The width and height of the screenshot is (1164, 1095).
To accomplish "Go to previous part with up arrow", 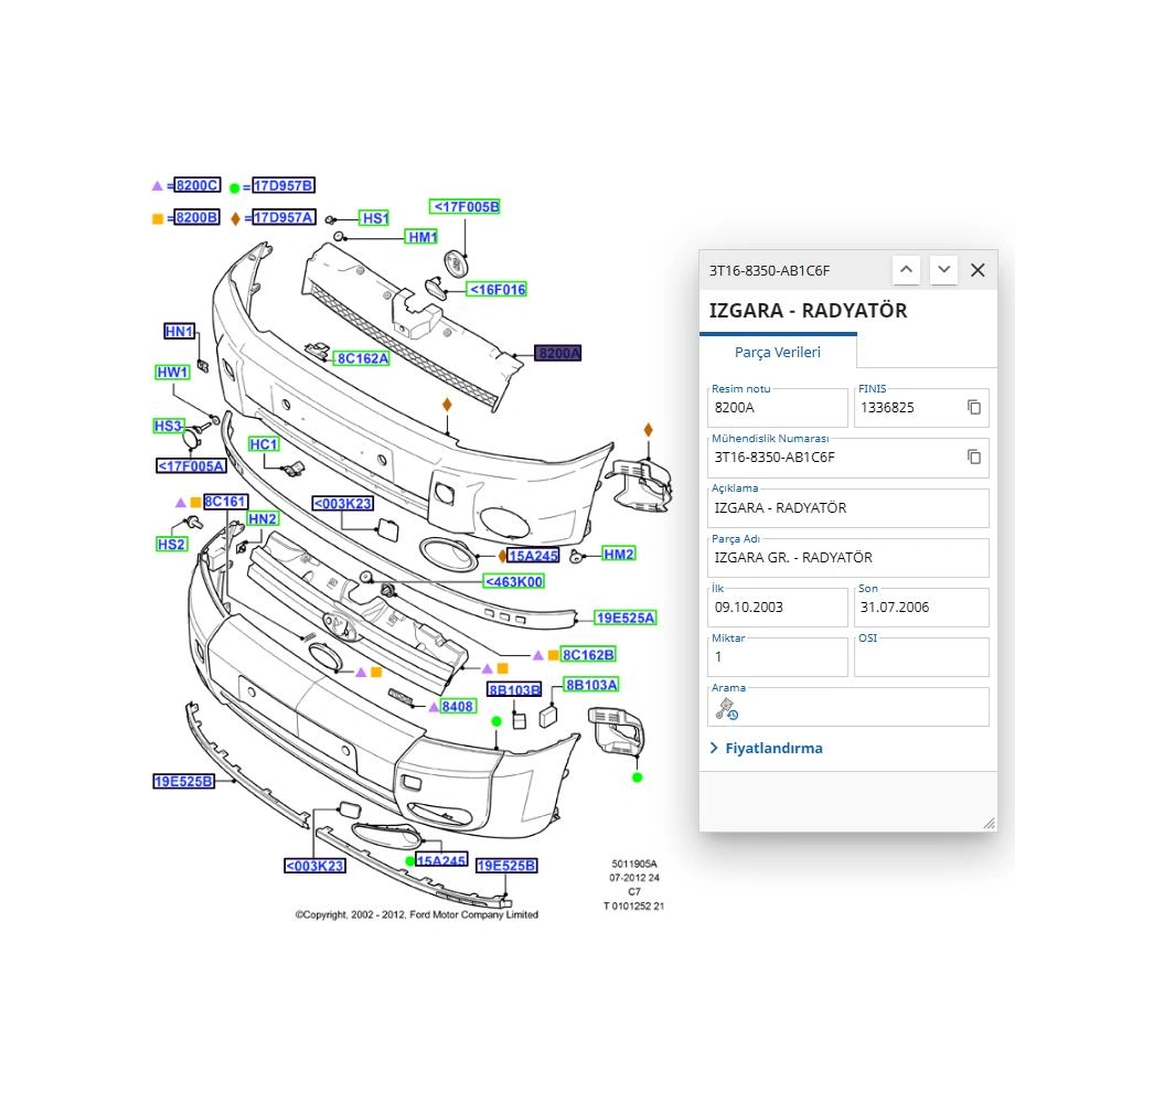I will tap(906, 269).
